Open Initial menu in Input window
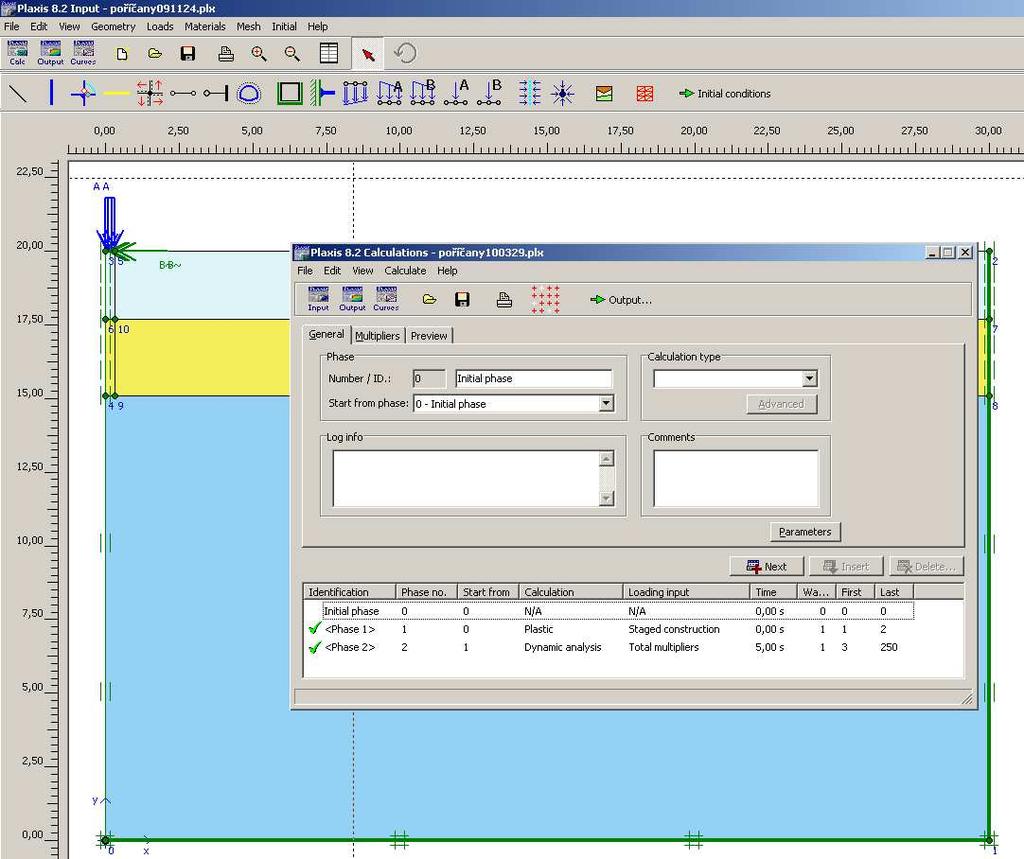The height and width of the screenshot is (859, 1024). (284, 26)
